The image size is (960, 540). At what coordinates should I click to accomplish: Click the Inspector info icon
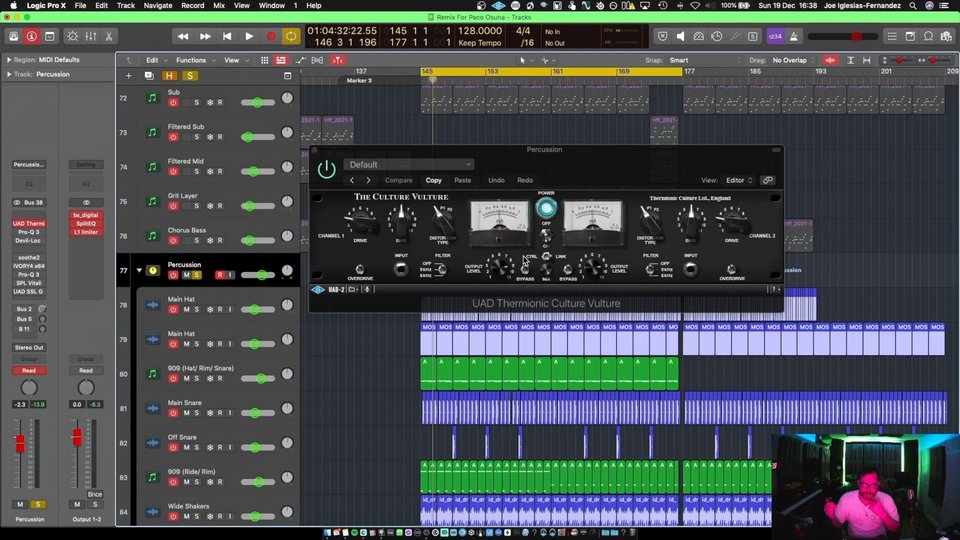coord(33,36)
